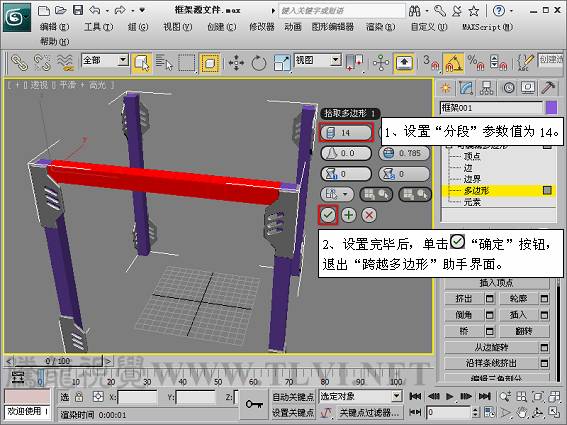This screenshot has height=425, width=567.
Task: Cancel bridge with the red X button
Action: pos(369,215)
